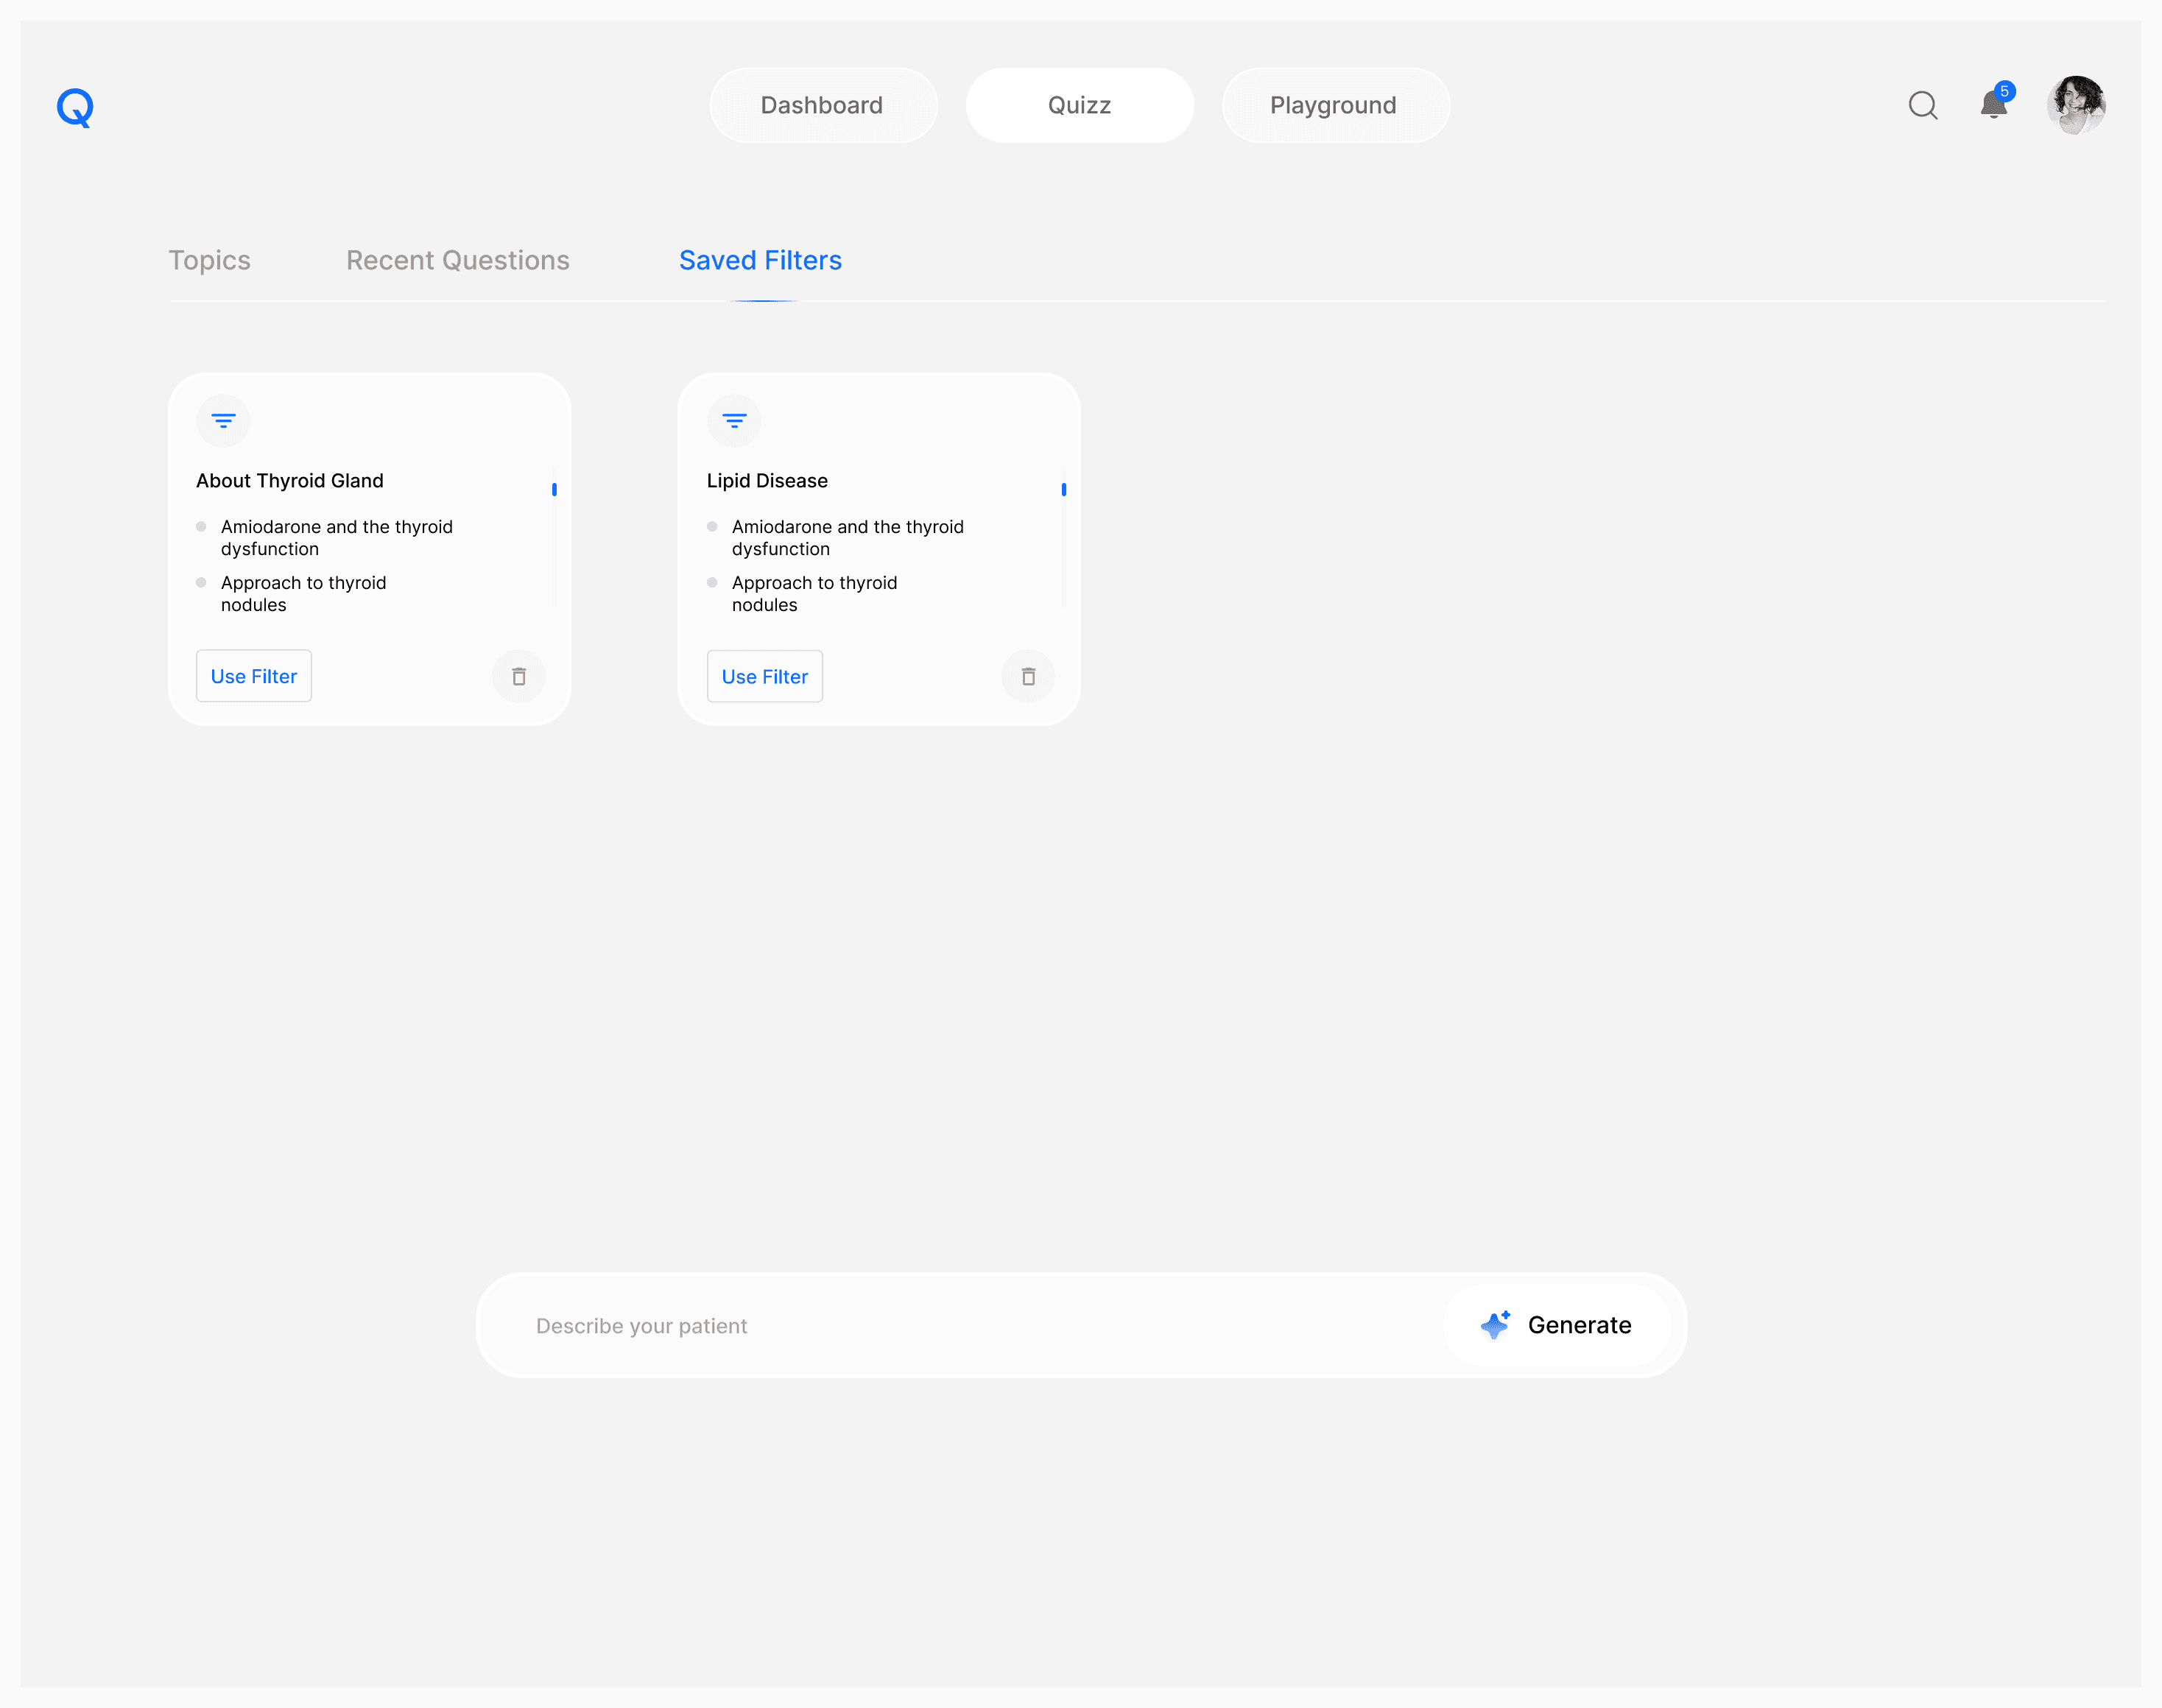Use Filter for About Thyroid Gland
The height and width of the screenshot is (1708, 2162).
[254, 677]
